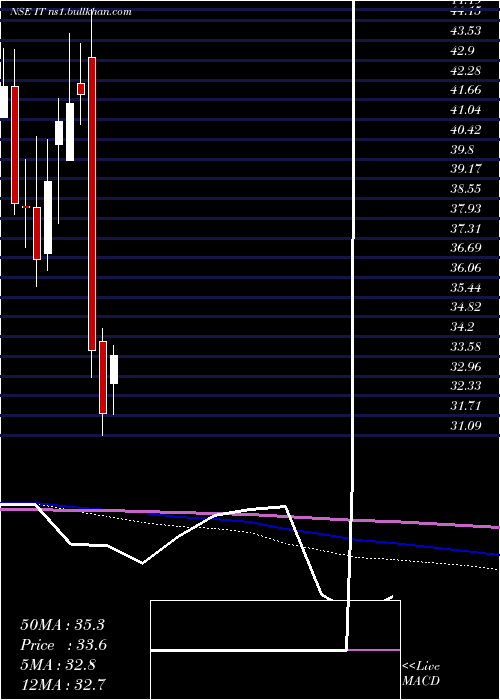Click the 37.31 price axis label
The image size is (500, 700).
466,228
